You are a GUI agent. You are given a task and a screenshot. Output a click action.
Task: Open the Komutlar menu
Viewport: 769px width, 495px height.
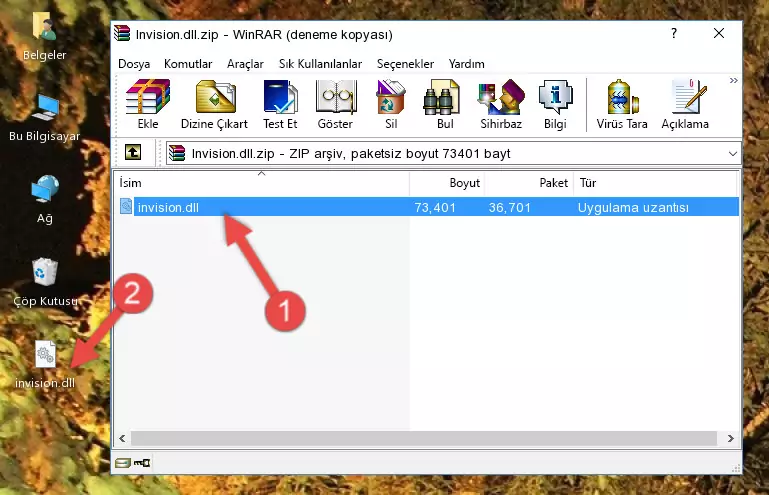[188, 64]
